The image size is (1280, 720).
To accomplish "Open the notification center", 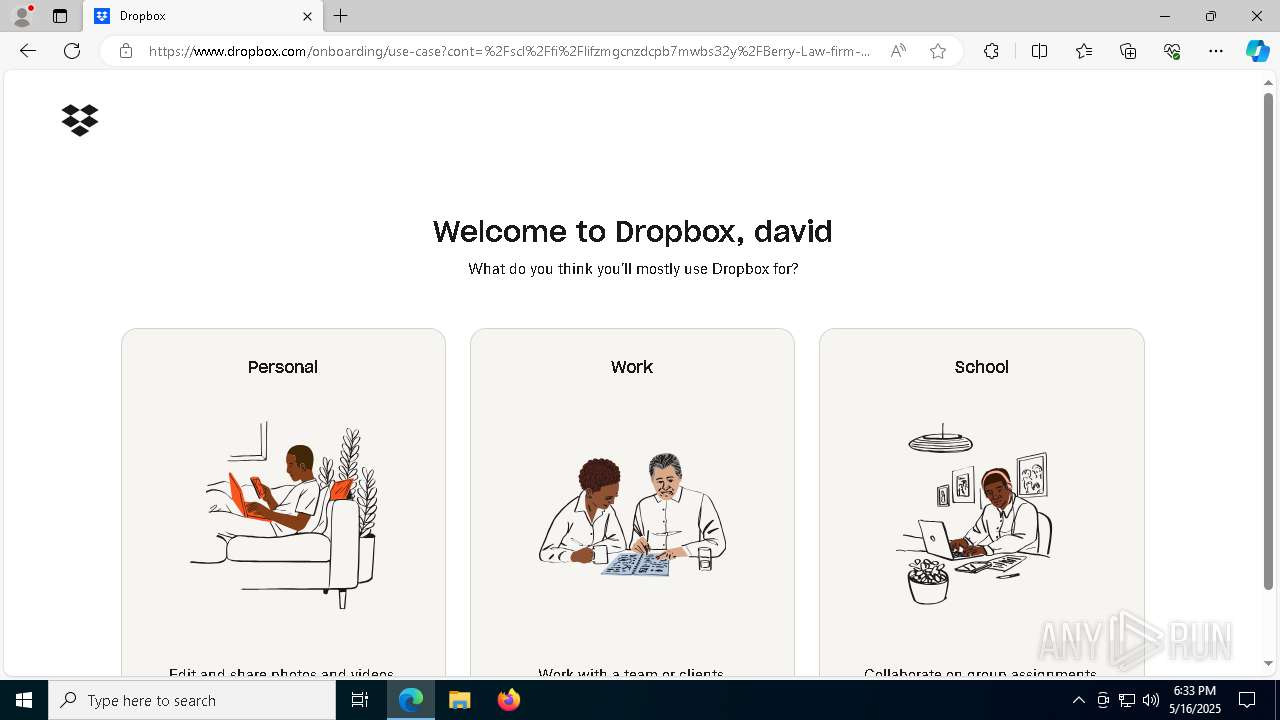I will tap(1247, 700).
